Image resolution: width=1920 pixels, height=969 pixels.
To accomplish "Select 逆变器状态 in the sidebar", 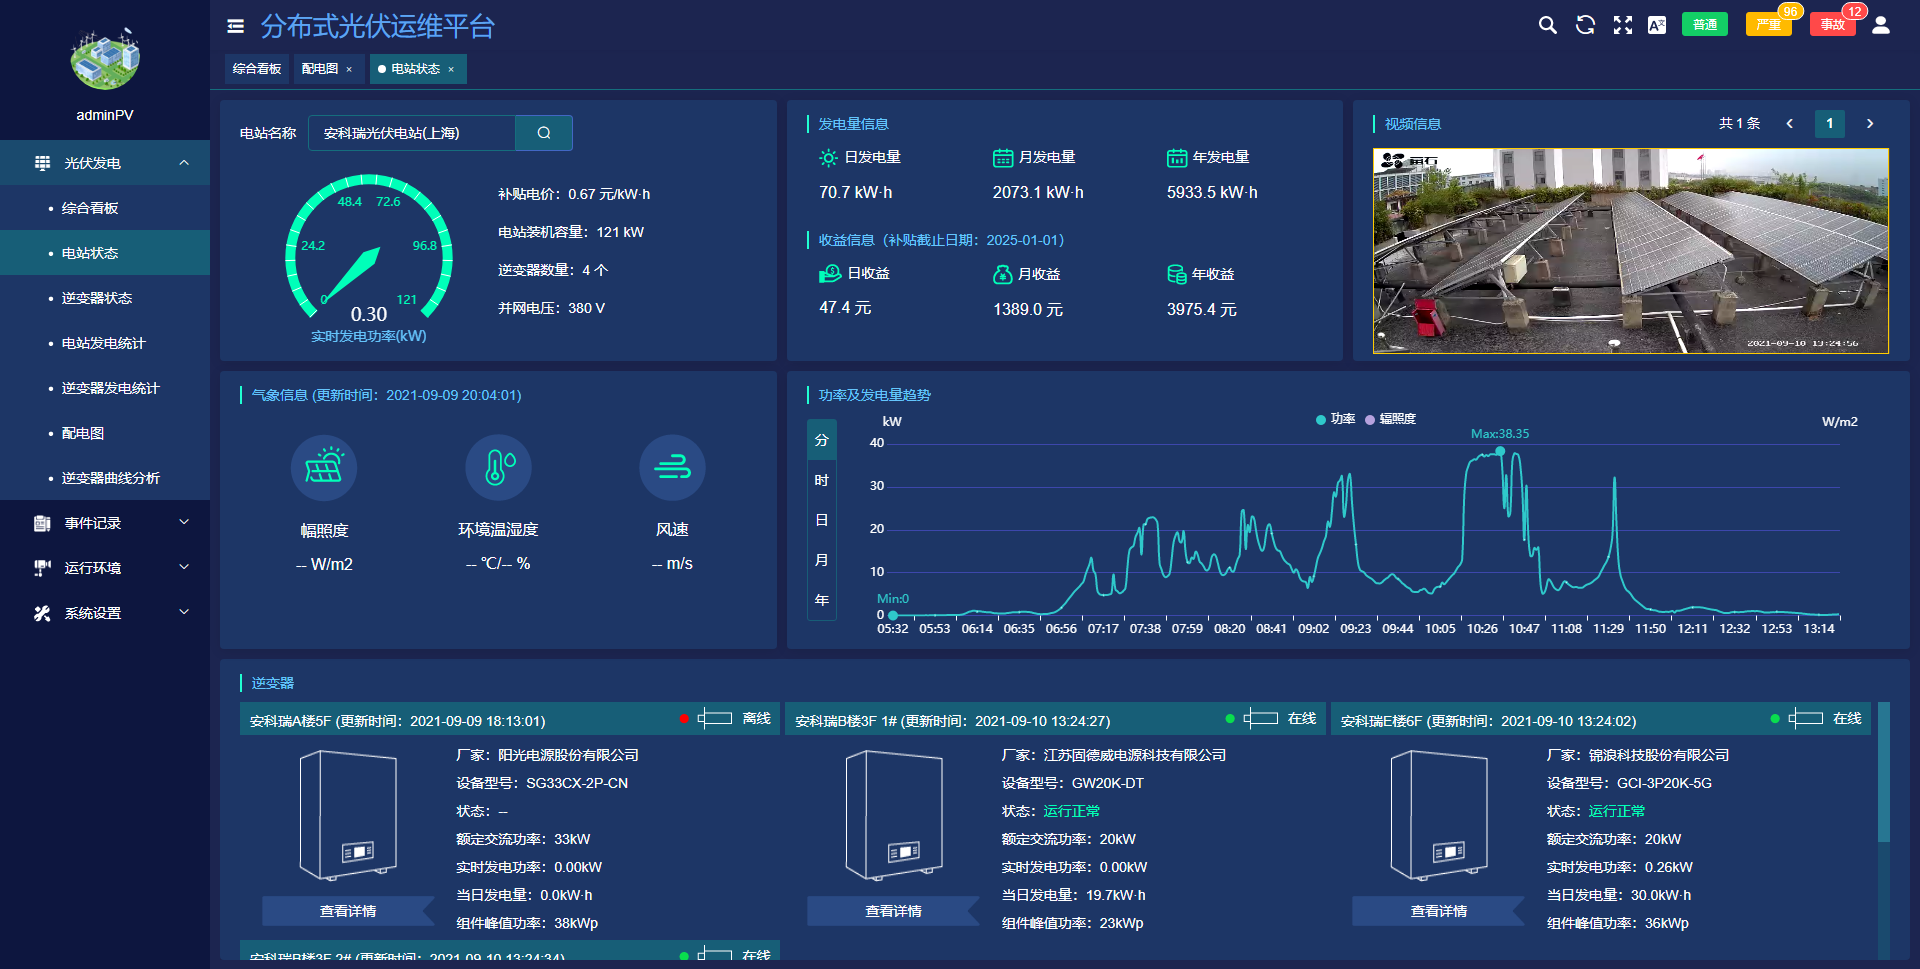I will click(97, 298).
